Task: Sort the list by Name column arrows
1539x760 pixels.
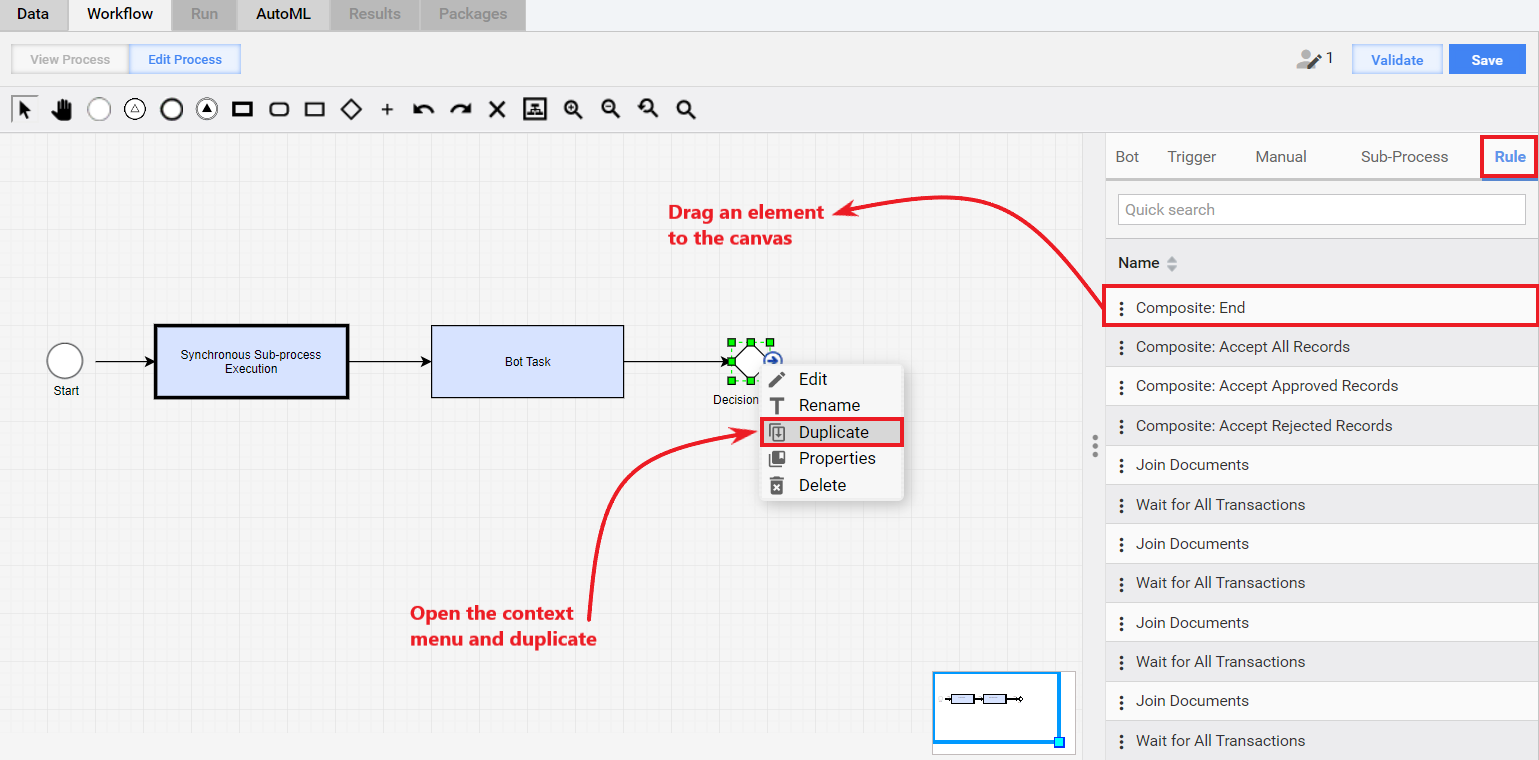Action: 1172,263
